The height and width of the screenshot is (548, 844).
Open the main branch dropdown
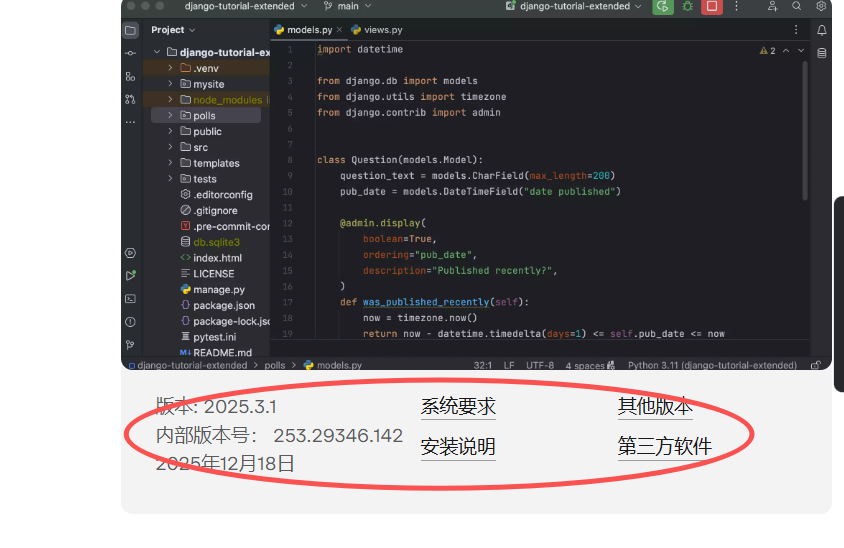coord(348,6)
